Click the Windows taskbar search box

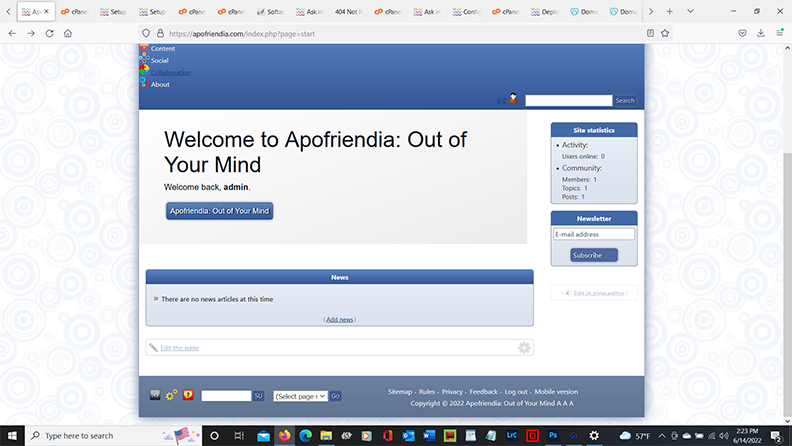tap(114, 435)
